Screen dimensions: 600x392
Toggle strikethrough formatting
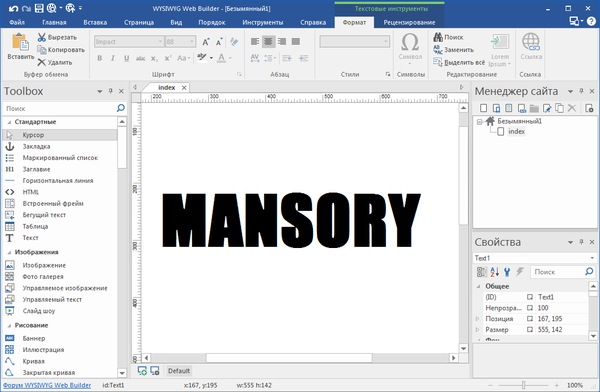140,58
